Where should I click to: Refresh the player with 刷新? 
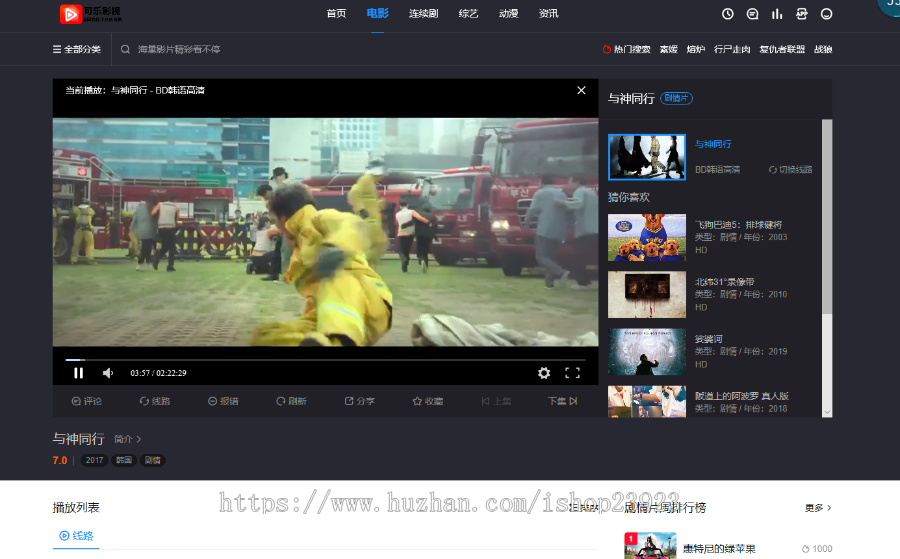click(291, 401)
